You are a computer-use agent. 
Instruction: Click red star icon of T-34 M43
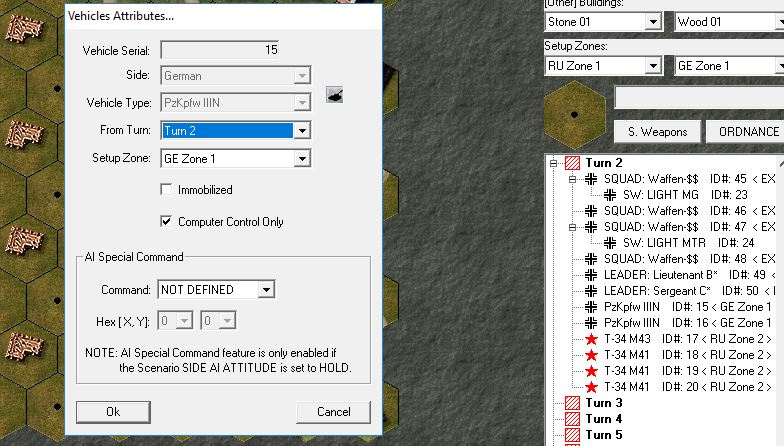click(x=591, y=339)
